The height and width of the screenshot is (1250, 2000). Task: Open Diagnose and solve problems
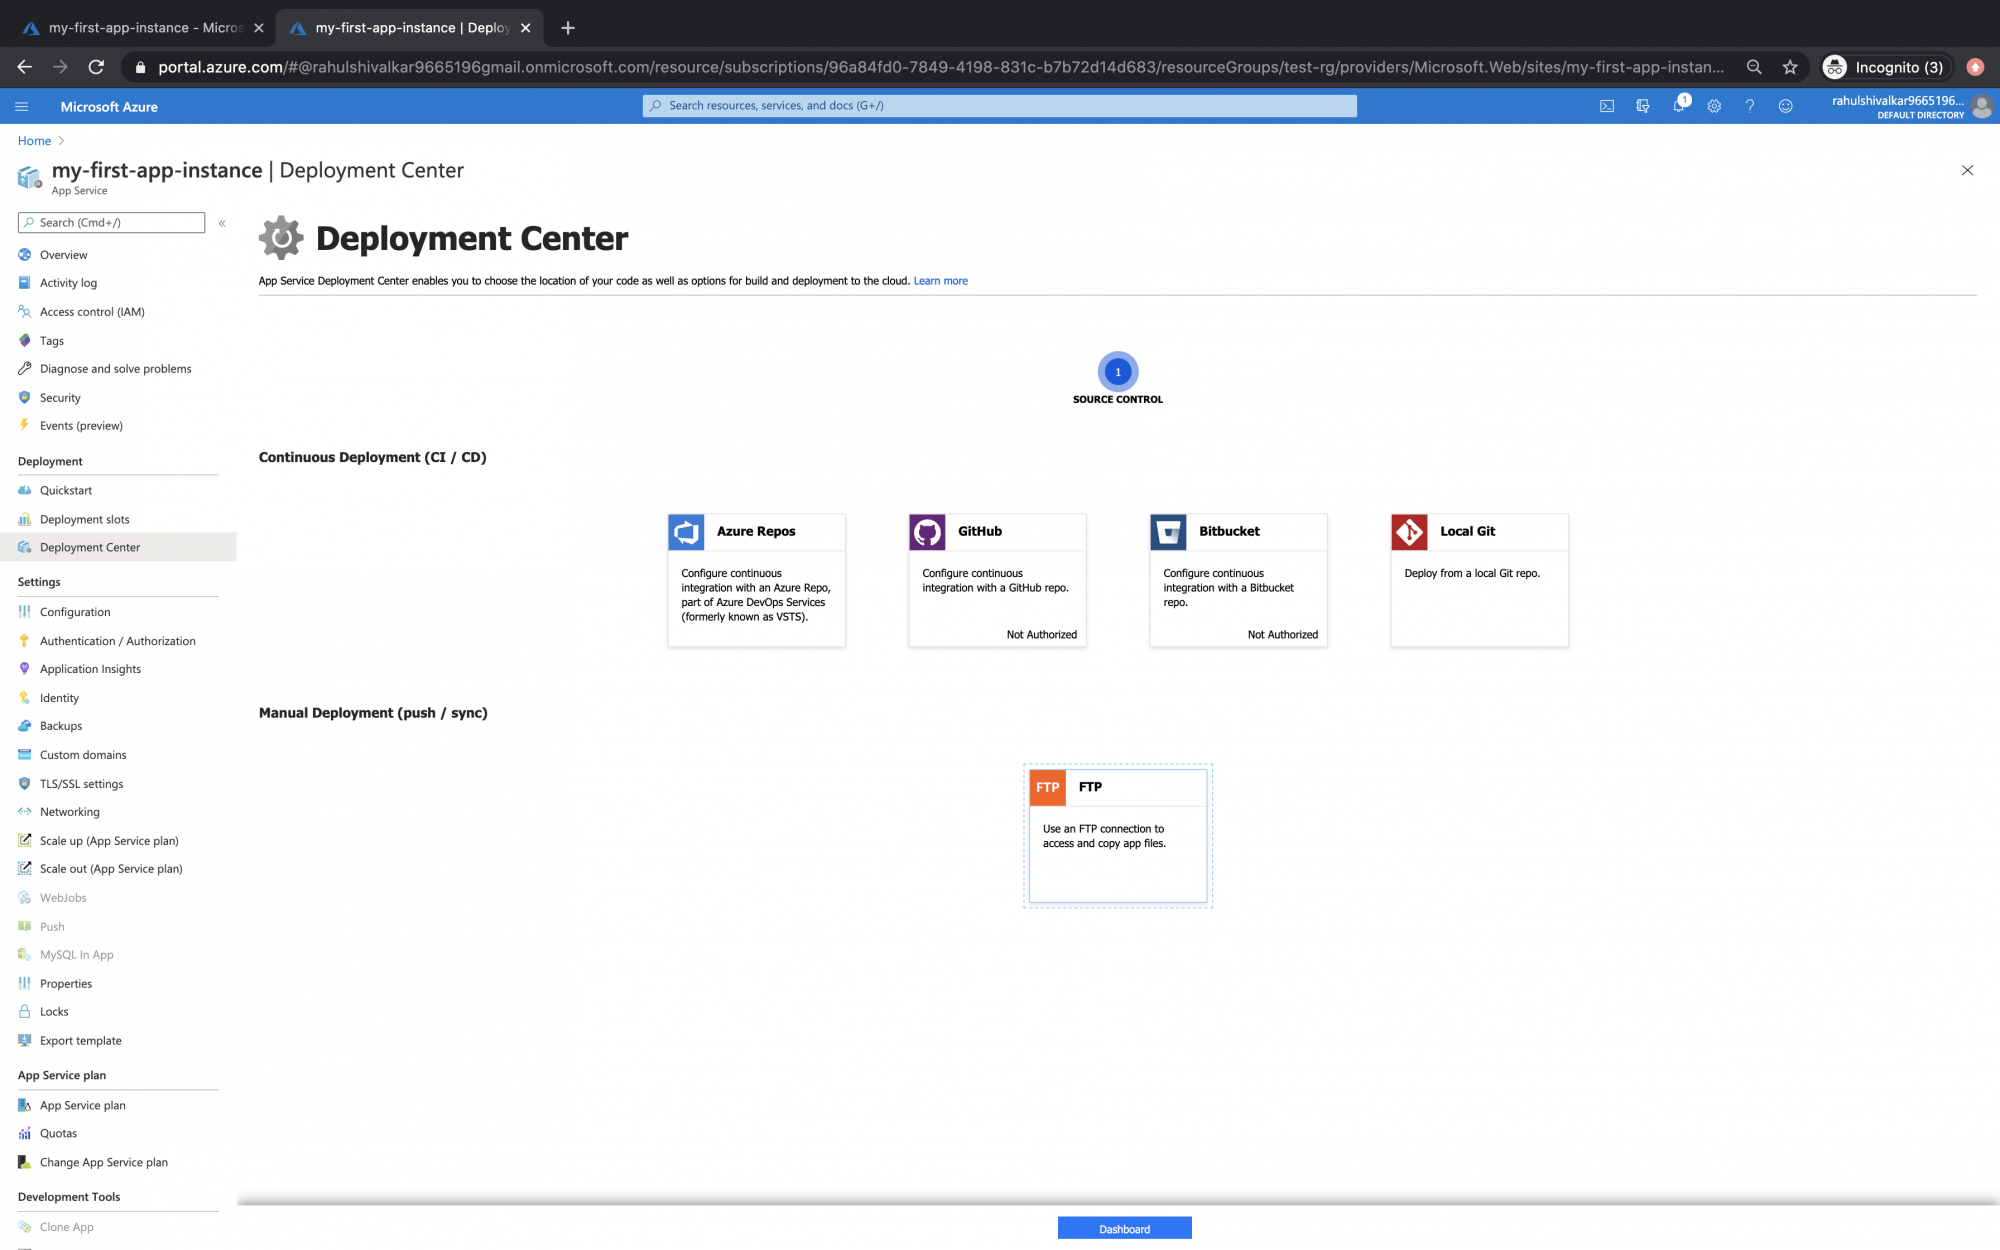pyautogui.click(x=115, y=368)
